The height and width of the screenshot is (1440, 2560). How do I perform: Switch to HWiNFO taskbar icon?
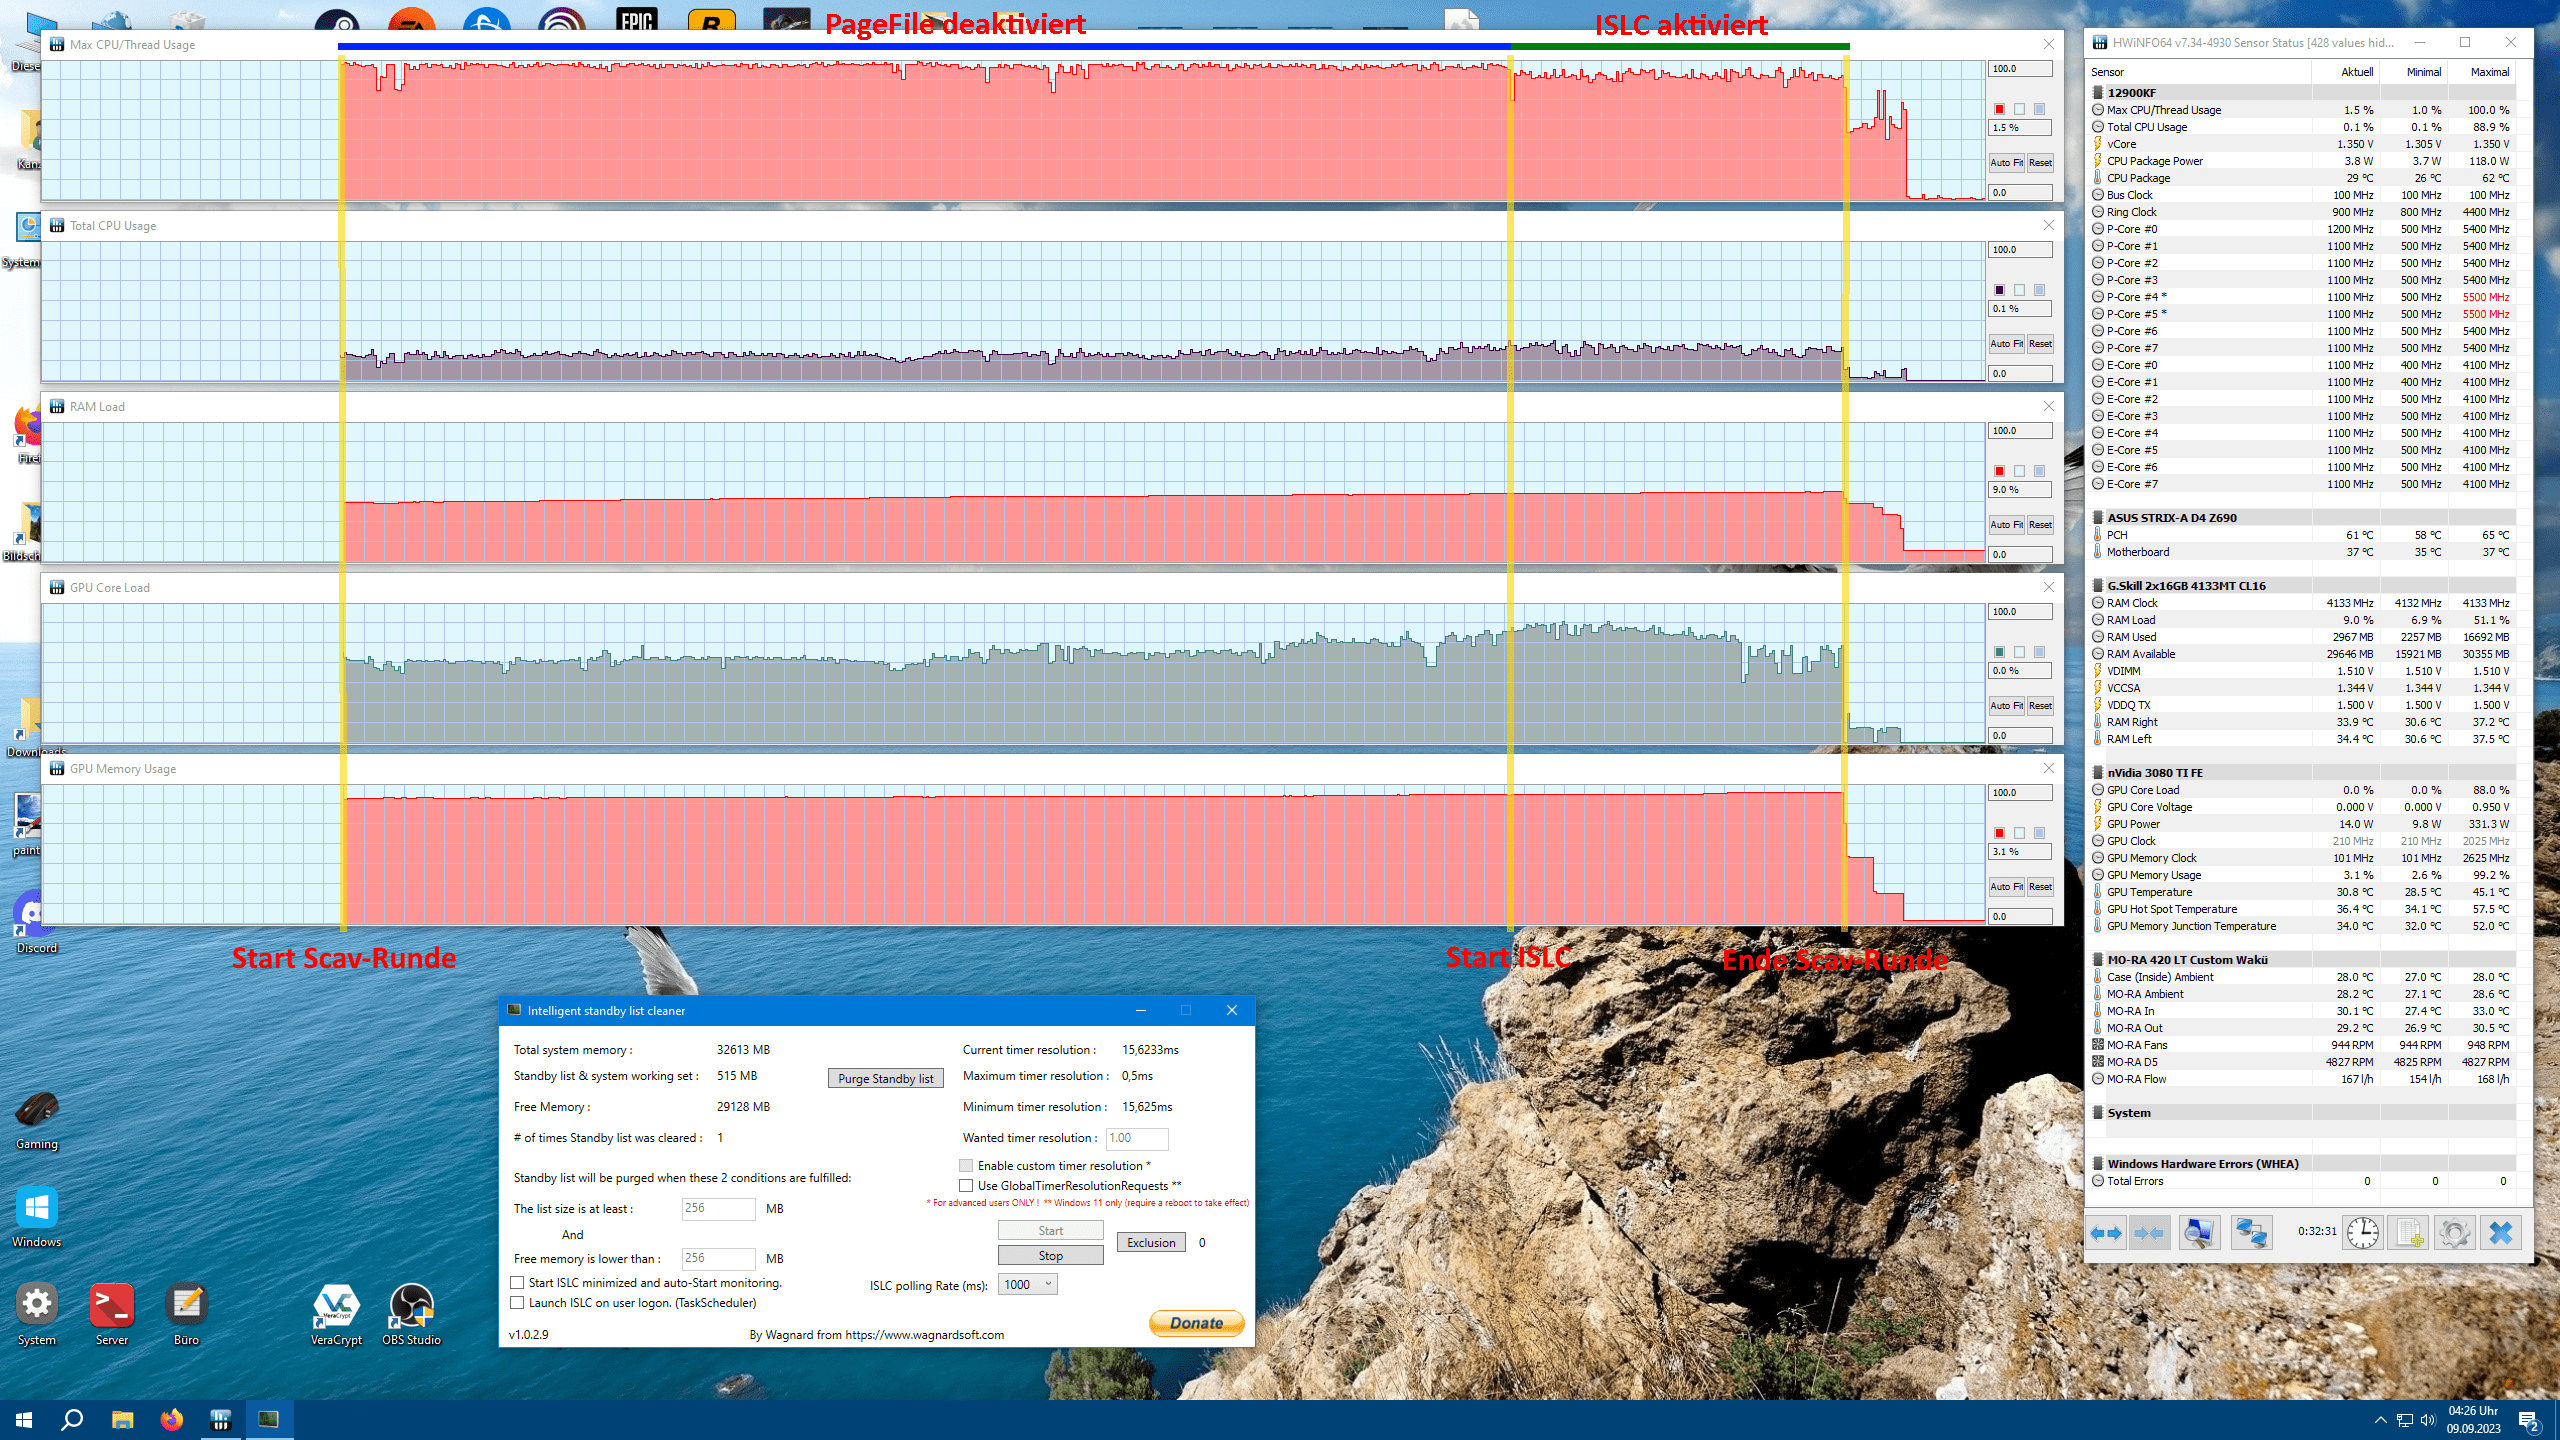(x=221, y=1419)
